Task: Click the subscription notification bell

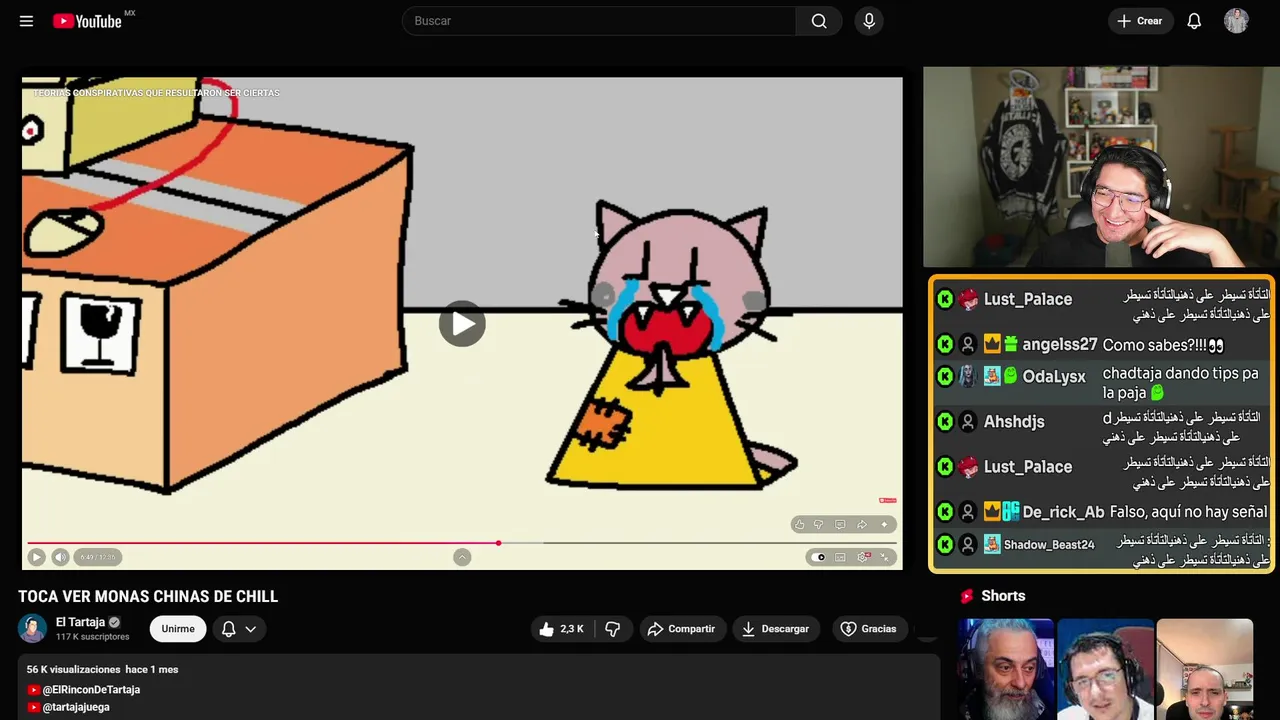Action: 228,629
